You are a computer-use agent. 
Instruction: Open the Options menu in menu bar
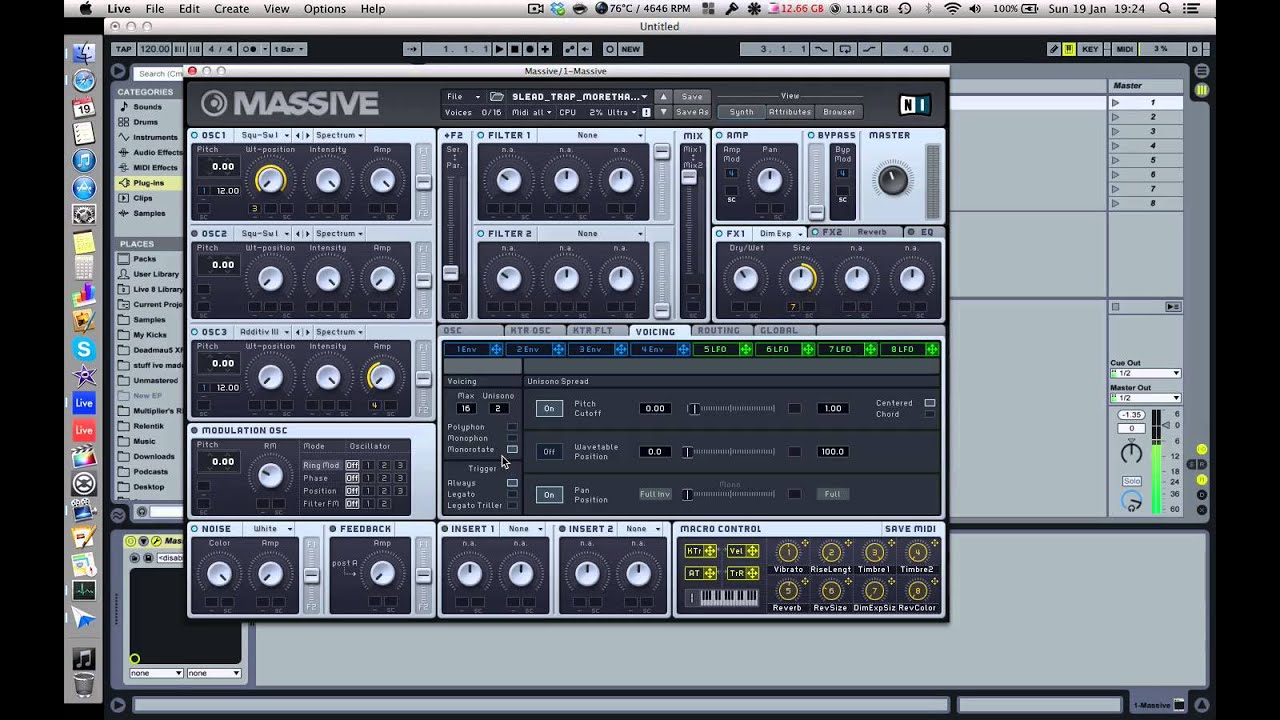pos(325,9)
